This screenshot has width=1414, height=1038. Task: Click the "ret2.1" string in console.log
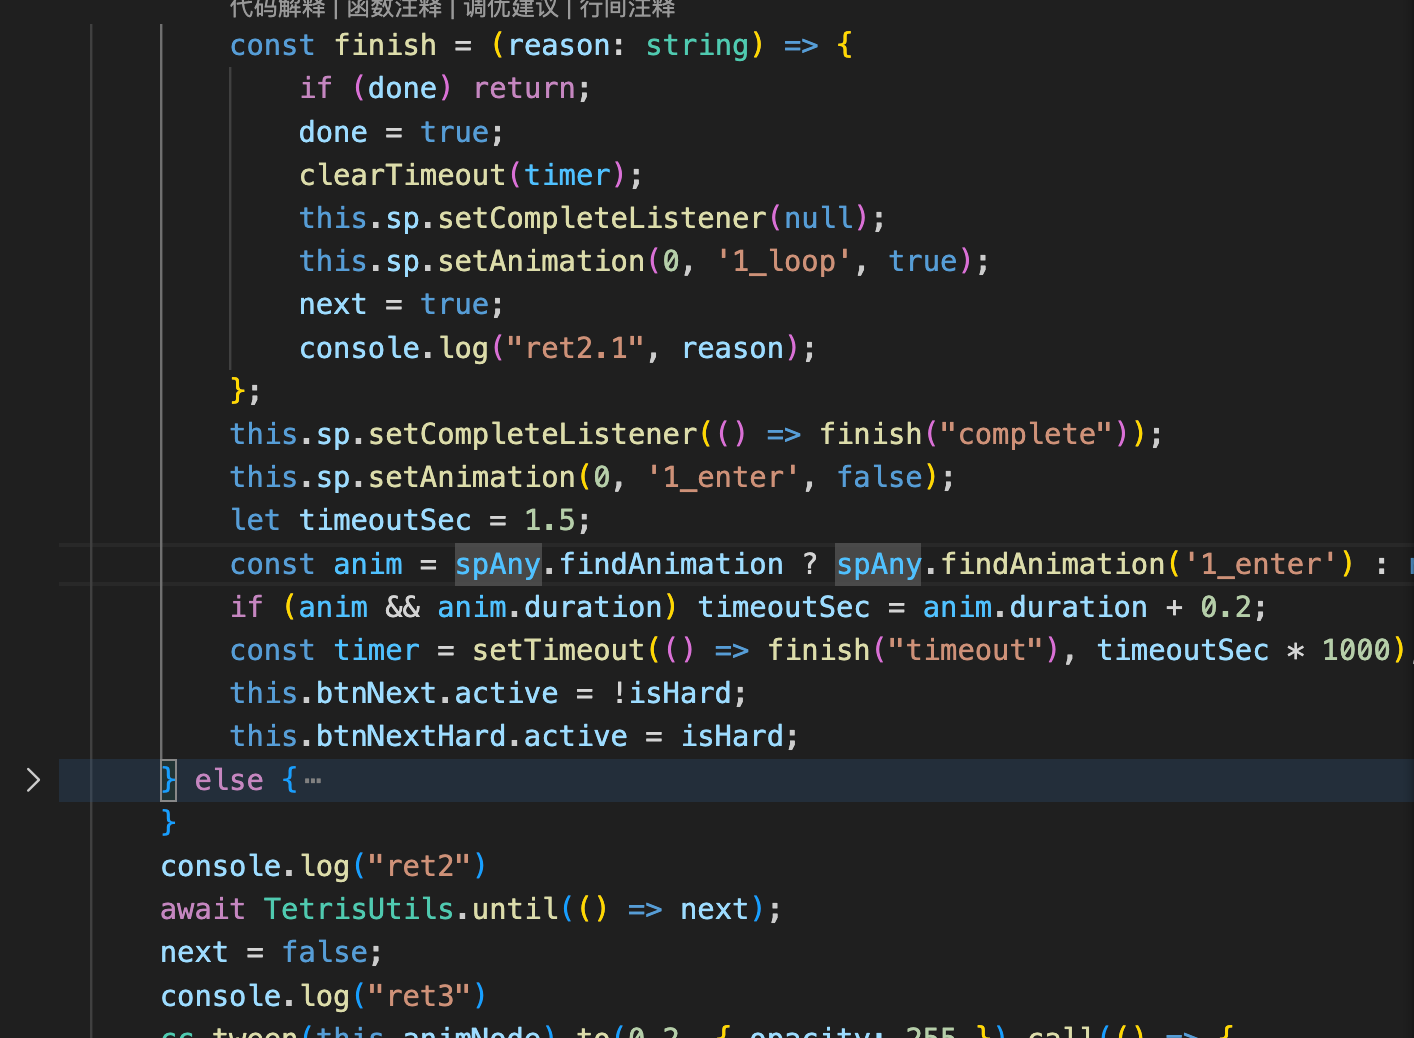click(x=575, y=348)
